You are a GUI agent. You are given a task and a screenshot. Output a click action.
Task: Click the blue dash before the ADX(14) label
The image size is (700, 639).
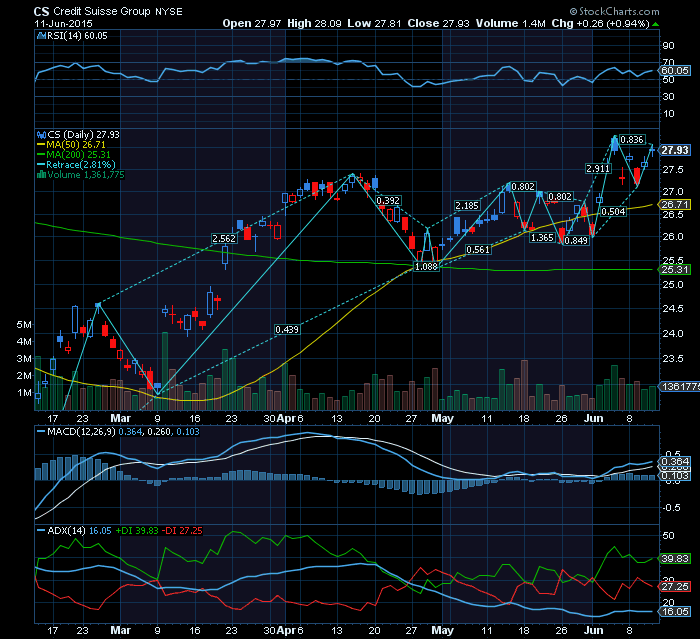[x=42, y=530]
